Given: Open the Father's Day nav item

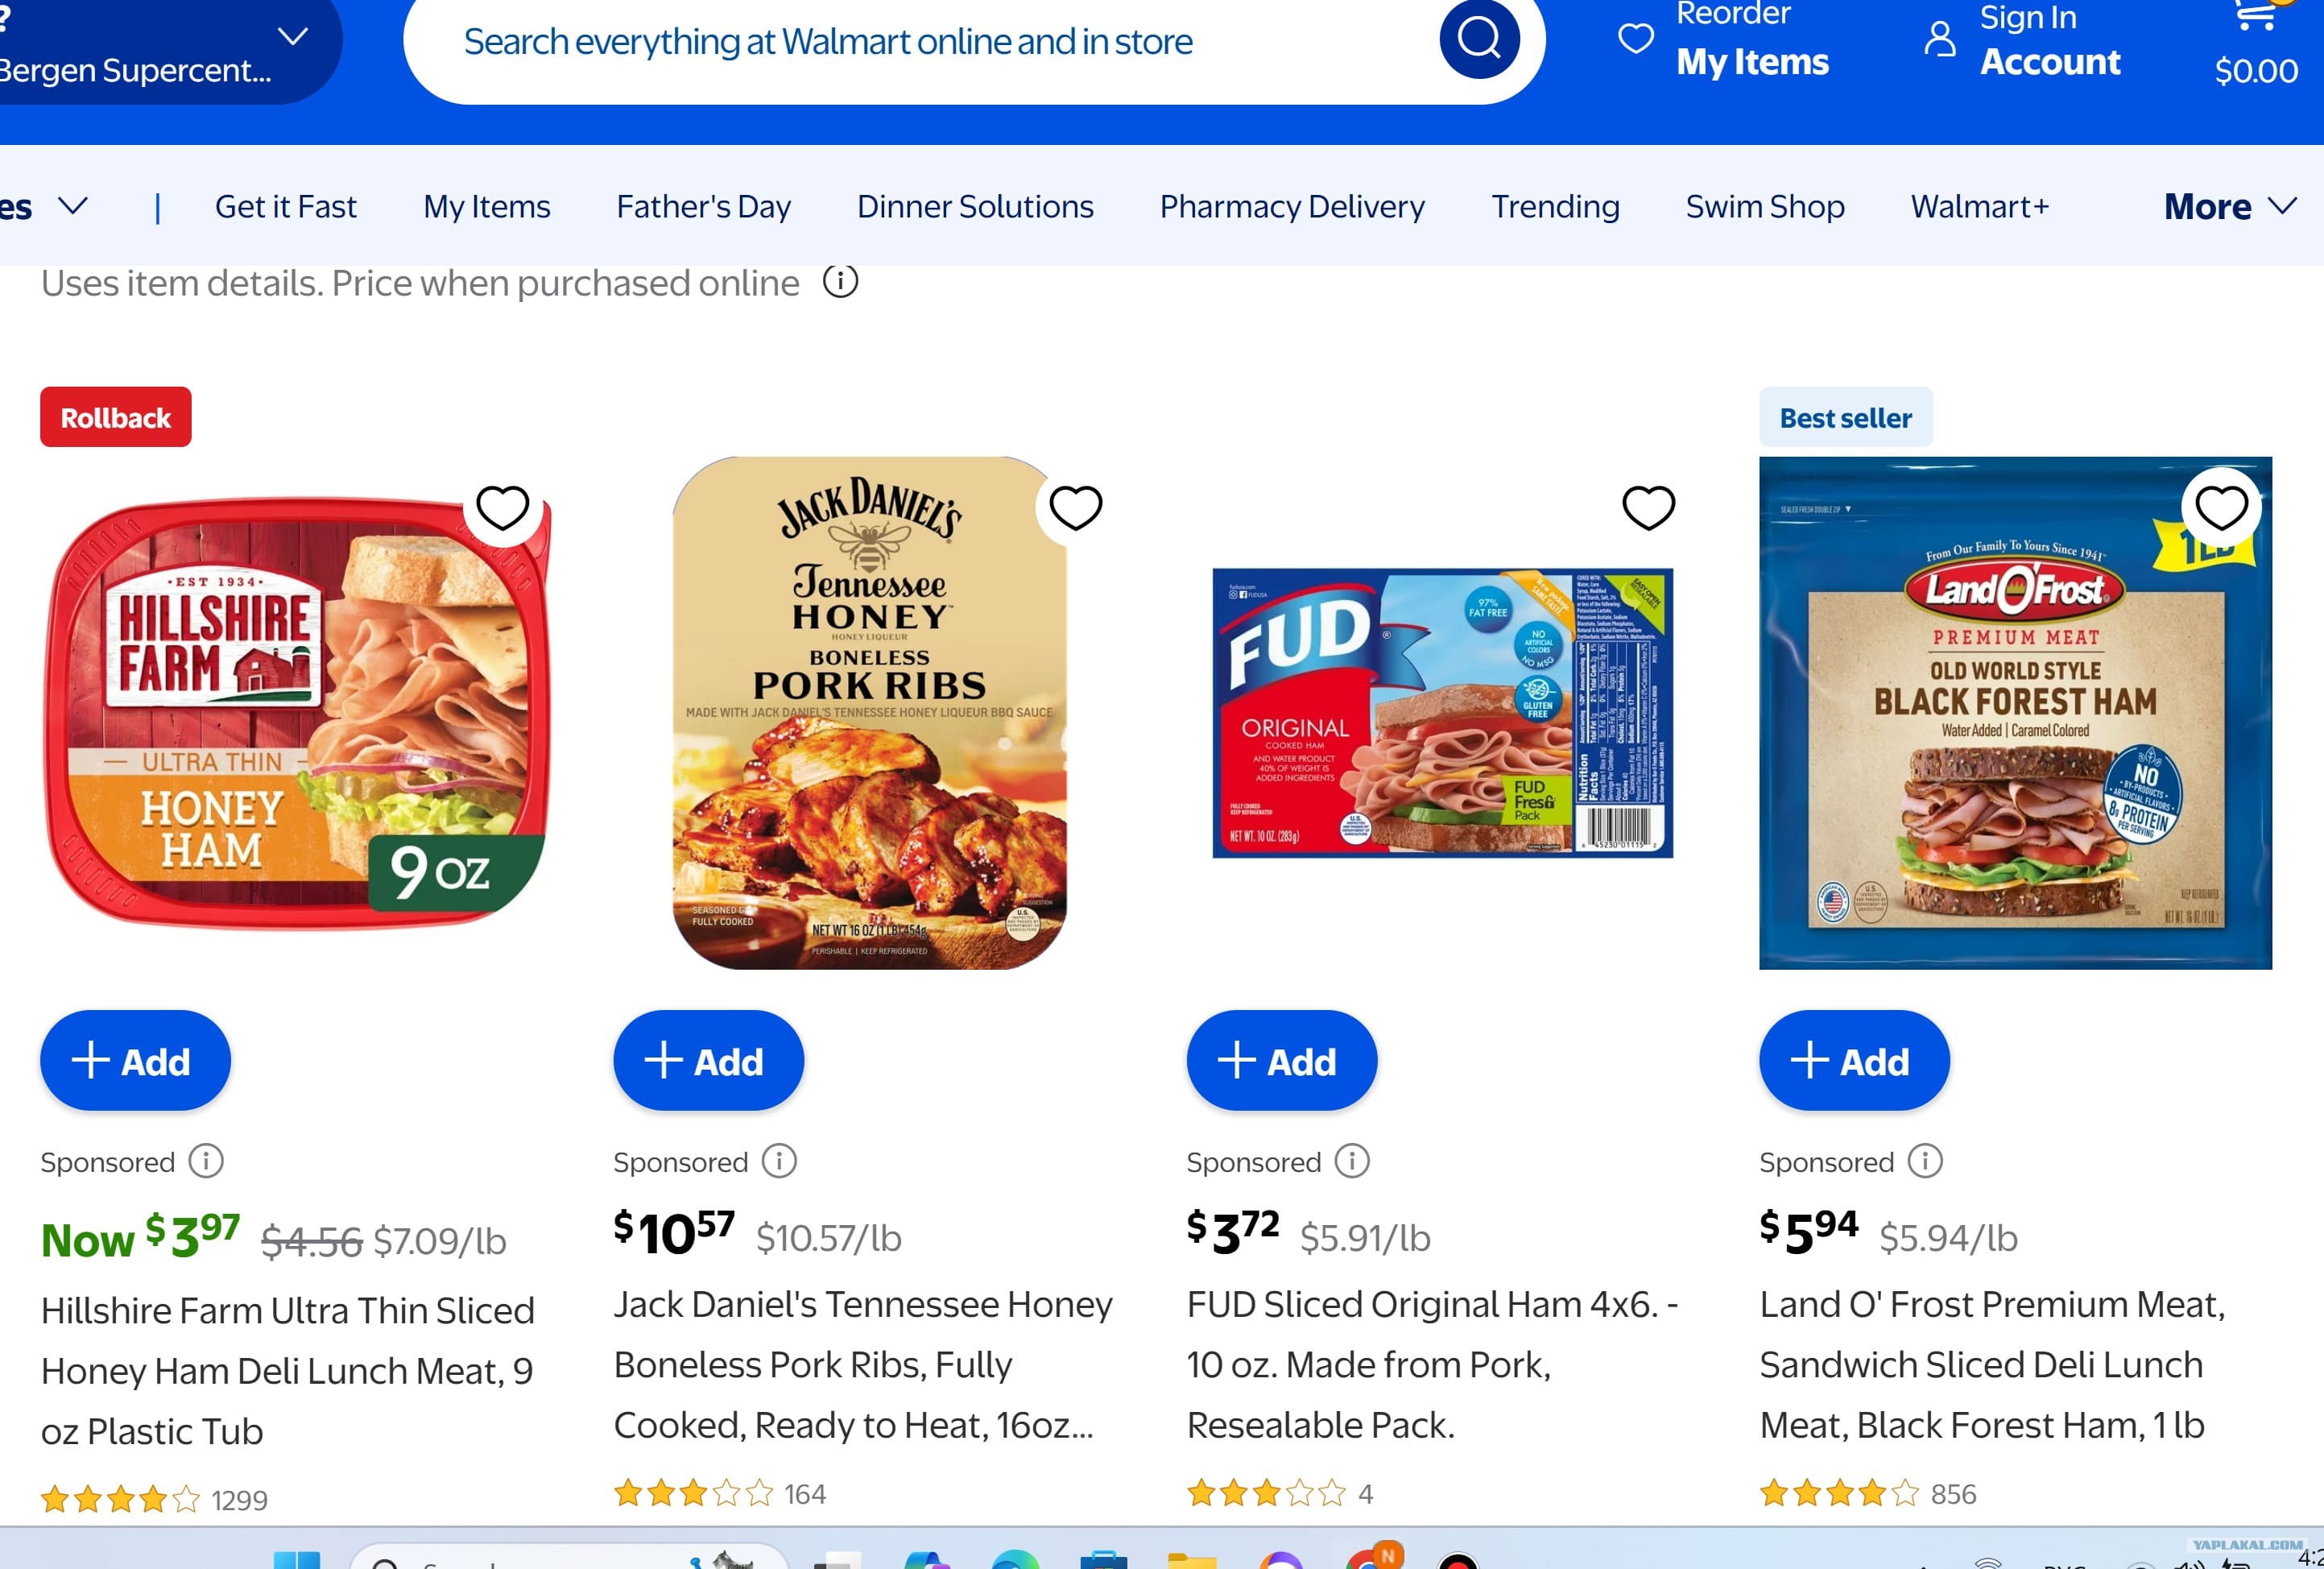Looking at the screenshot, I should (703, 207).
